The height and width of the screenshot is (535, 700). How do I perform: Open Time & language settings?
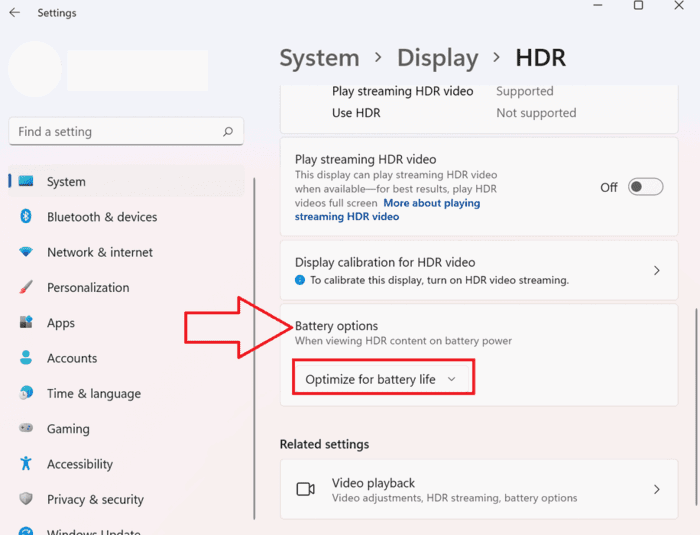126,393
